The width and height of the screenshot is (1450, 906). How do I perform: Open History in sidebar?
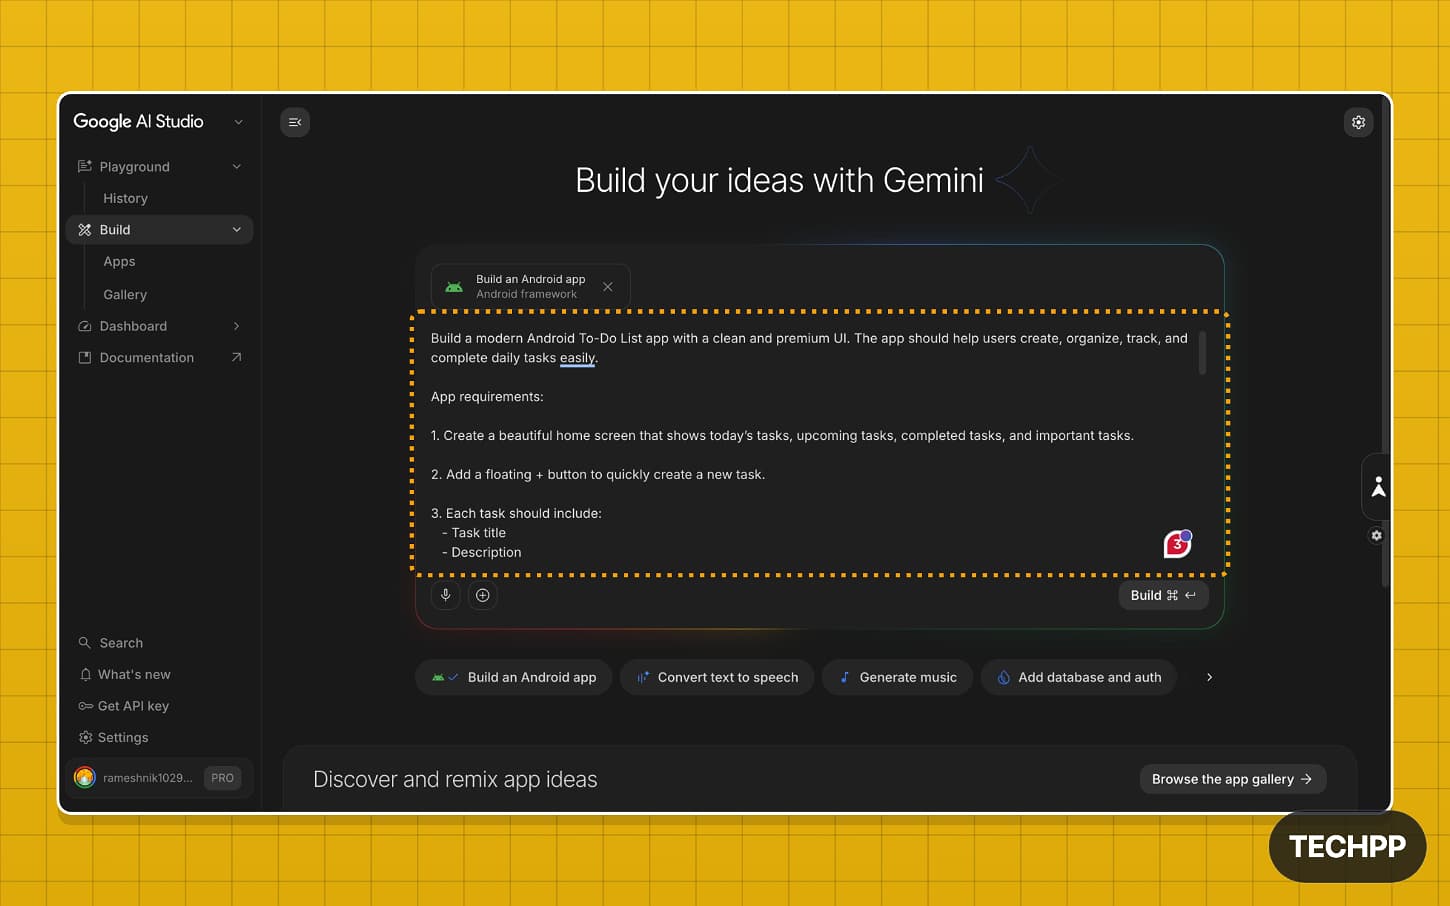[x=125, y=198]
